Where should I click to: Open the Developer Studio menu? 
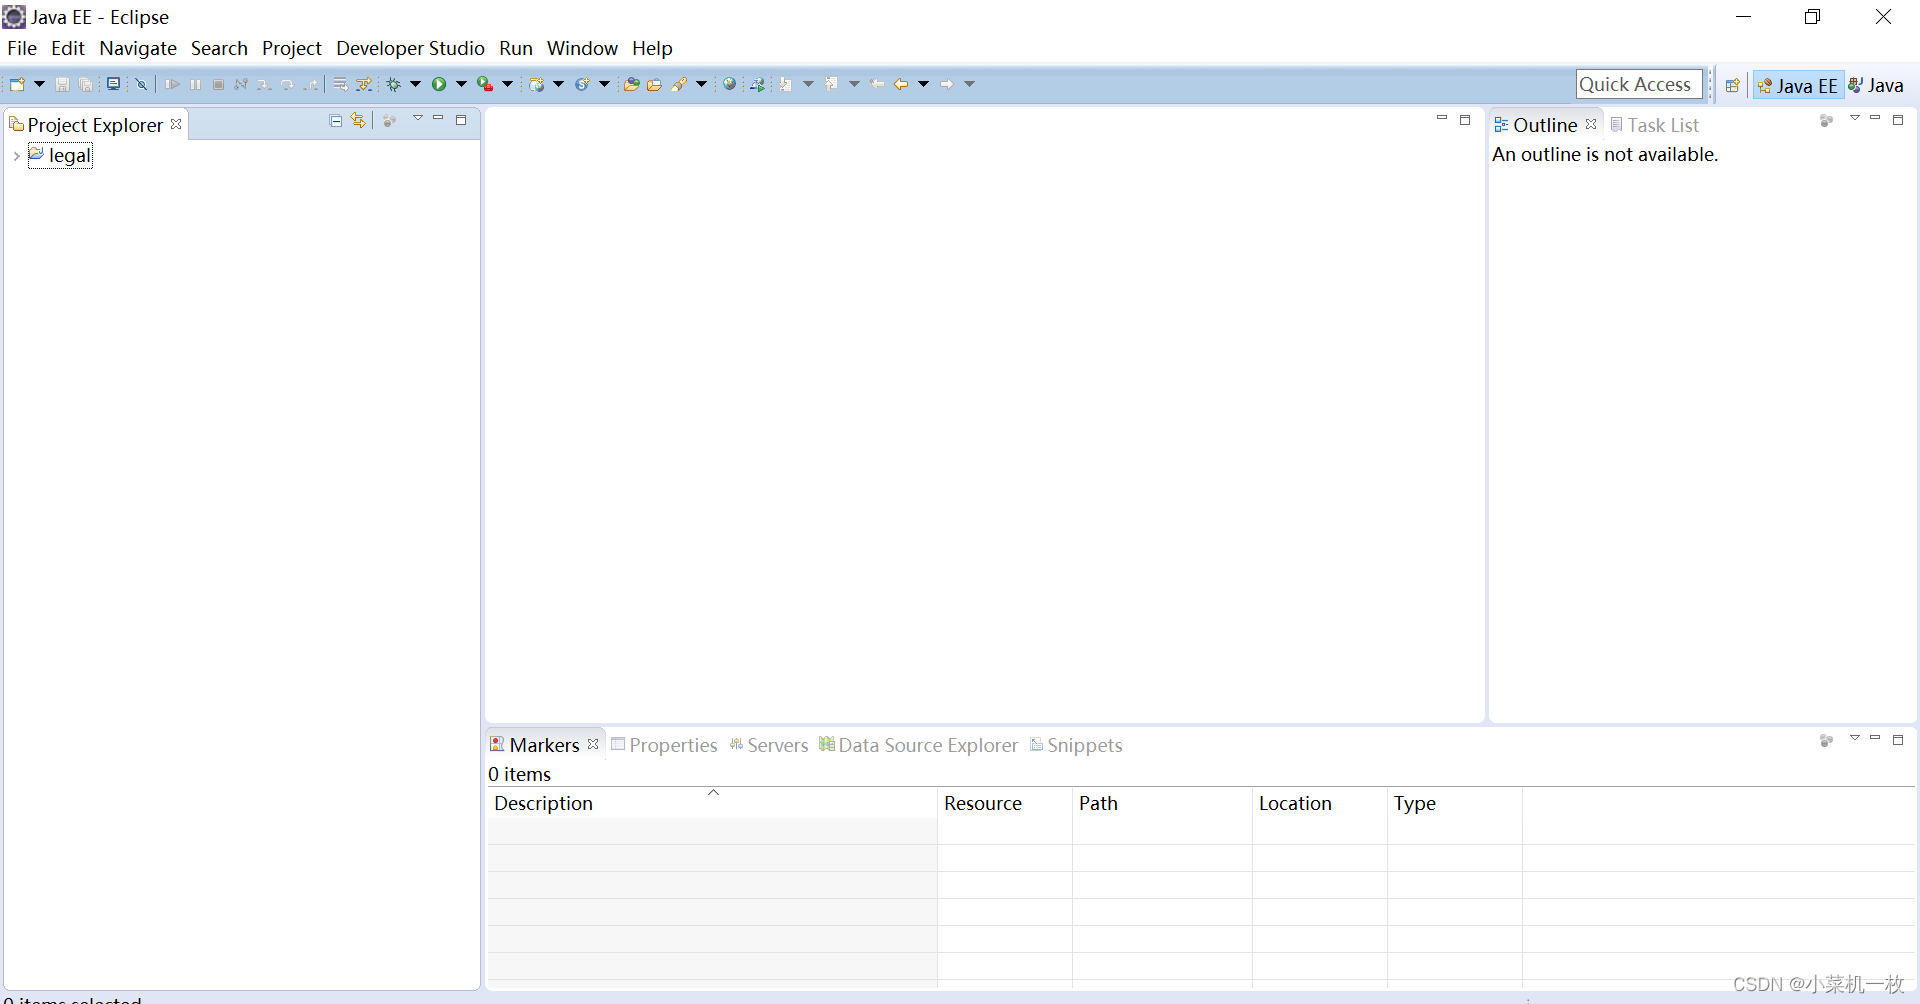click(410, 48)
